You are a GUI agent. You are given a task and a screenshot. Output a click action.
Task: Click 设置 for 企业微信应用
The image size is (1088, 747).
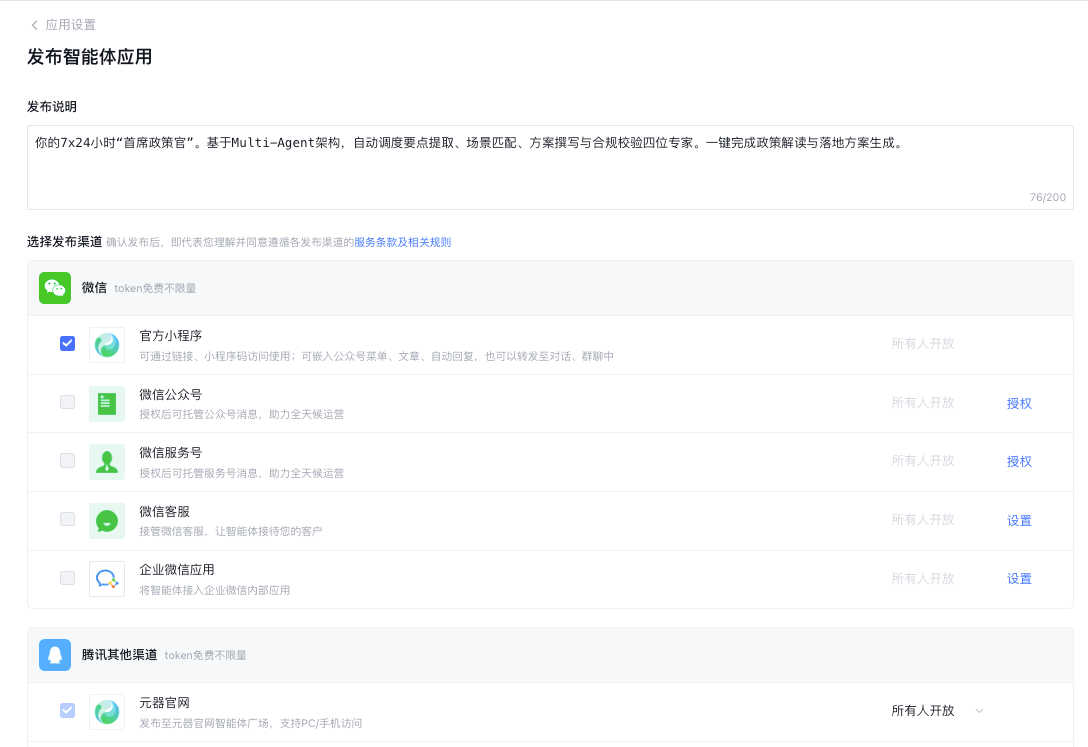click(1019, 578)
